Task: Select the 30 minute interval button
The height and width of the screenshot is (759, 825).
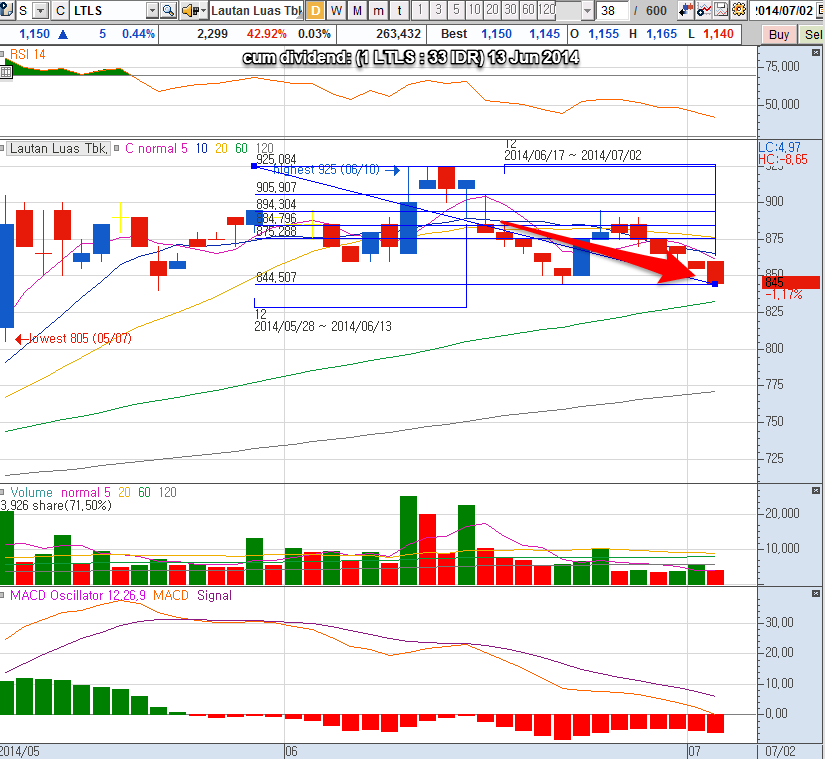Action: [510, 10]
